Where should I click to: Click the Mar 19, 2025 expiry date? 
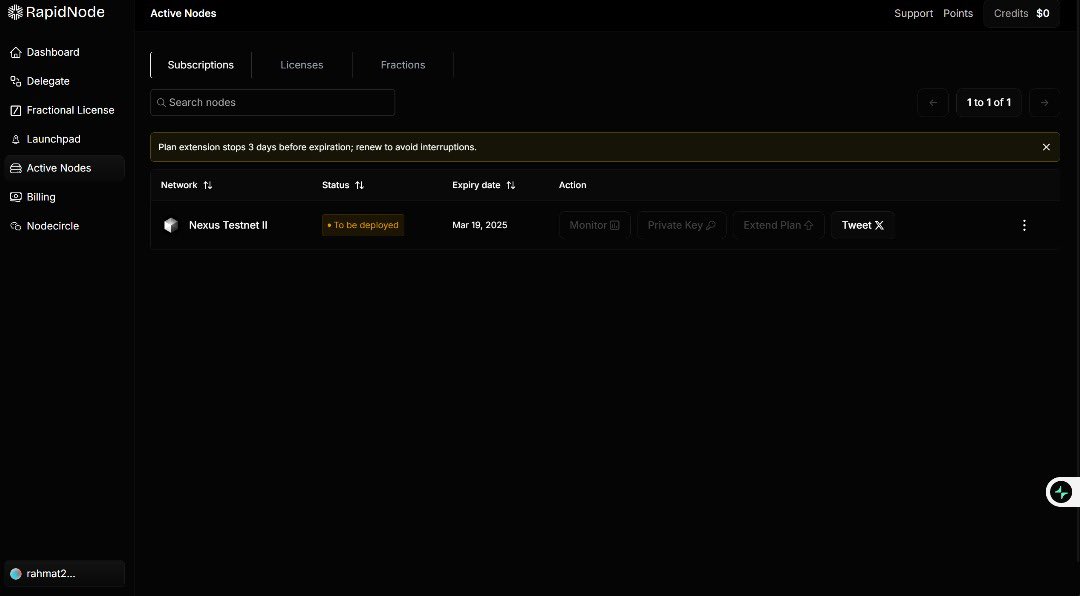(x=479, y=225)
